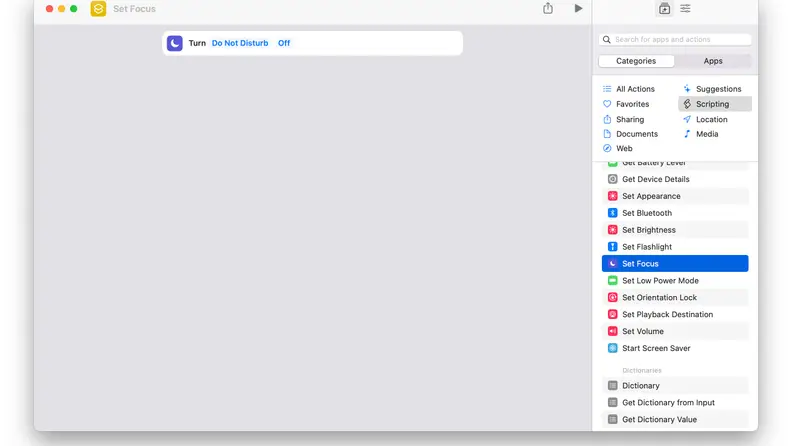This screenshot has width=792, height=446.
Task: Click the Shortcuts app icon in title bar
Action: click(x=98, y=9)
